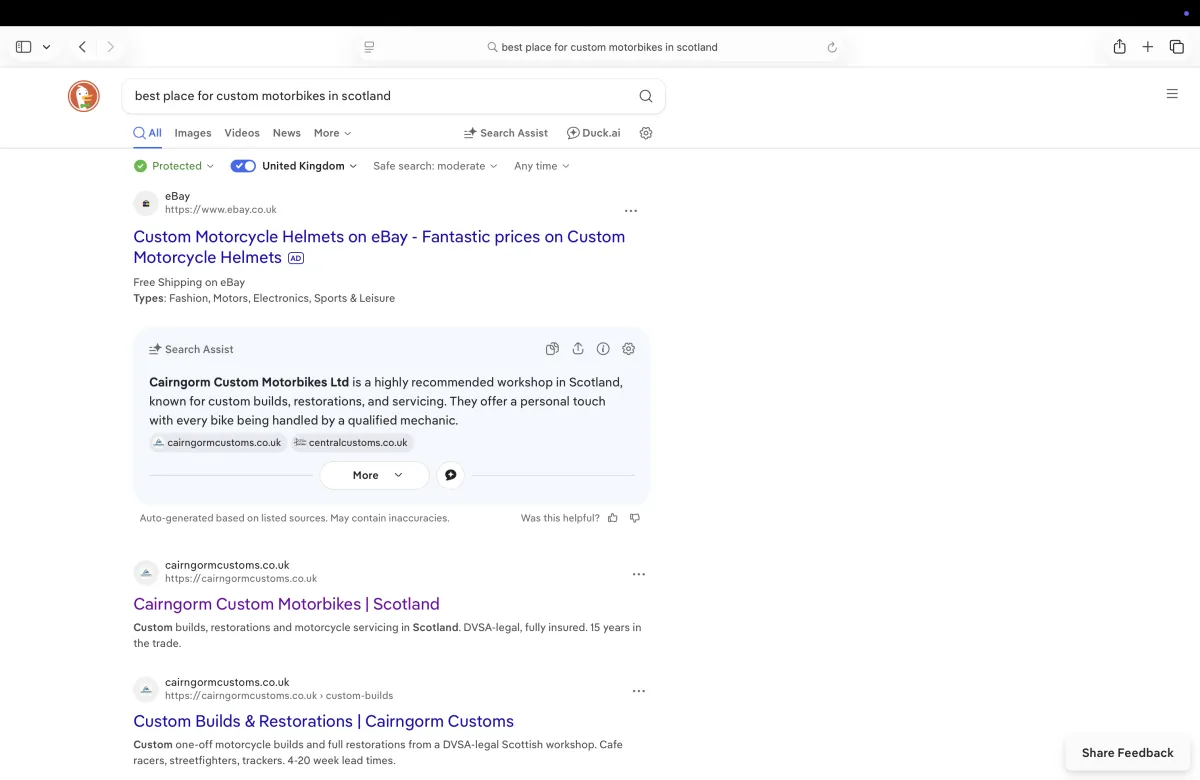This screenshot has width=1200, height=780.
Task: Open the Duck.ai chat
Action: (594, 133)
